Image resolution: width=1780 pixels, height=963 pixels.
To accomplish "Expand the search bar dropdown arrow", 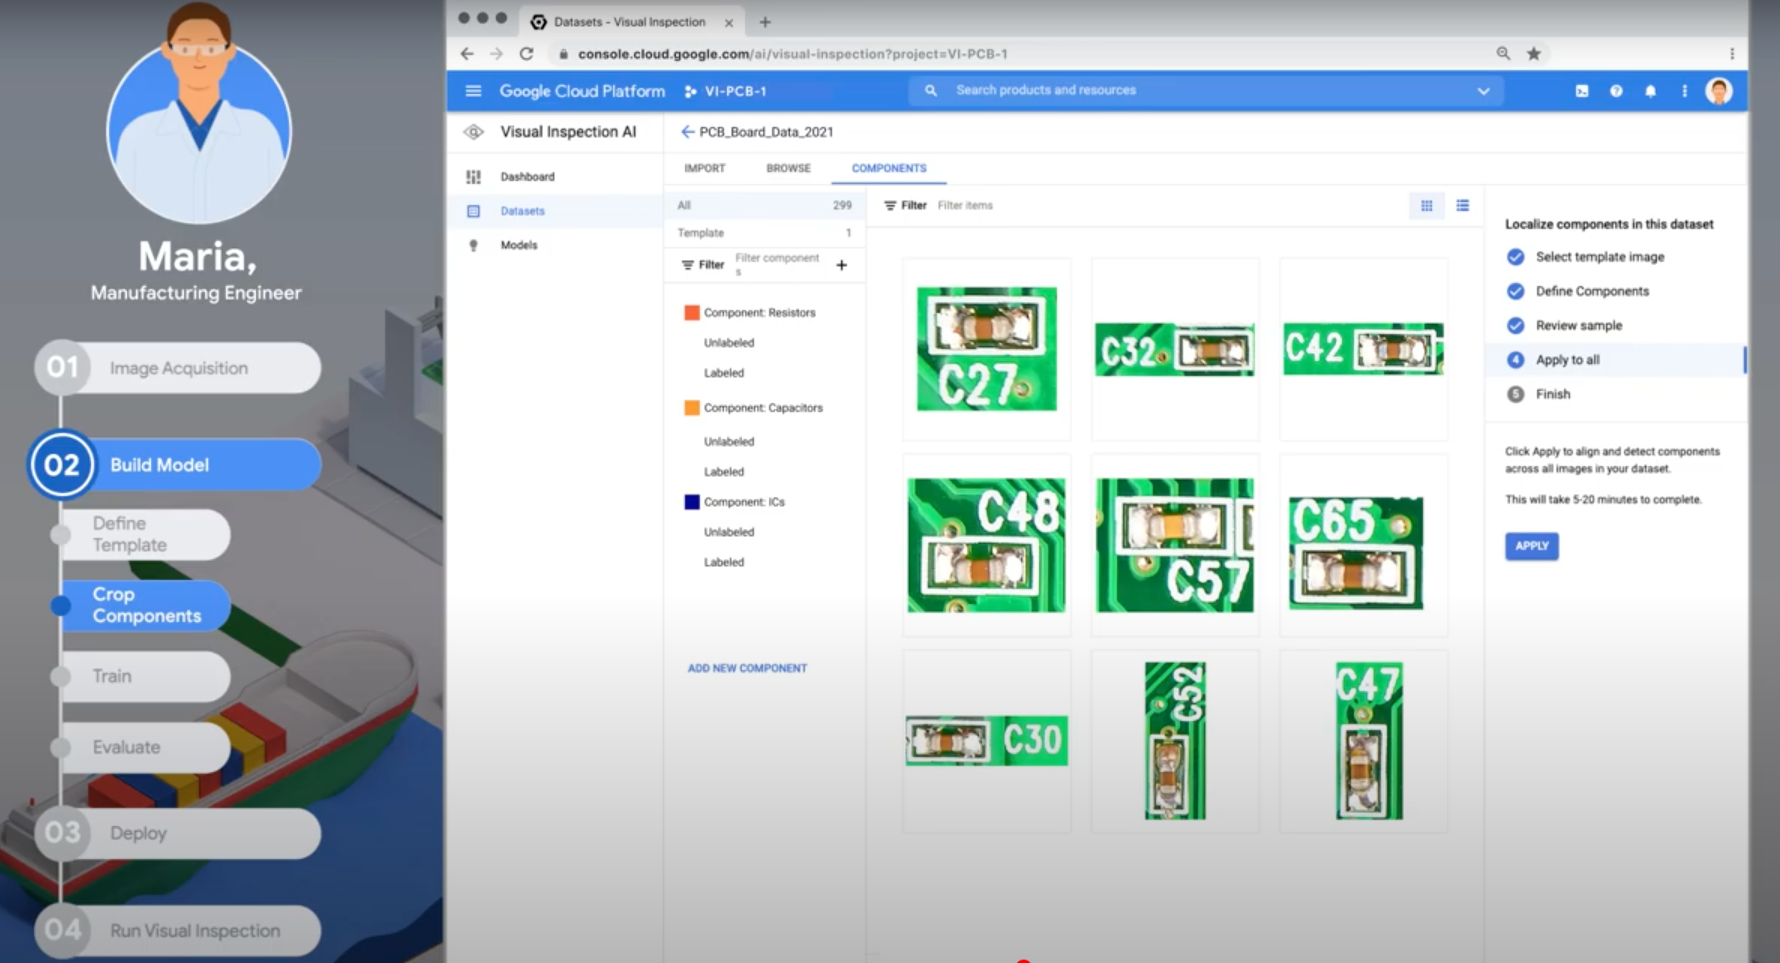I will tap(1483, 91).
